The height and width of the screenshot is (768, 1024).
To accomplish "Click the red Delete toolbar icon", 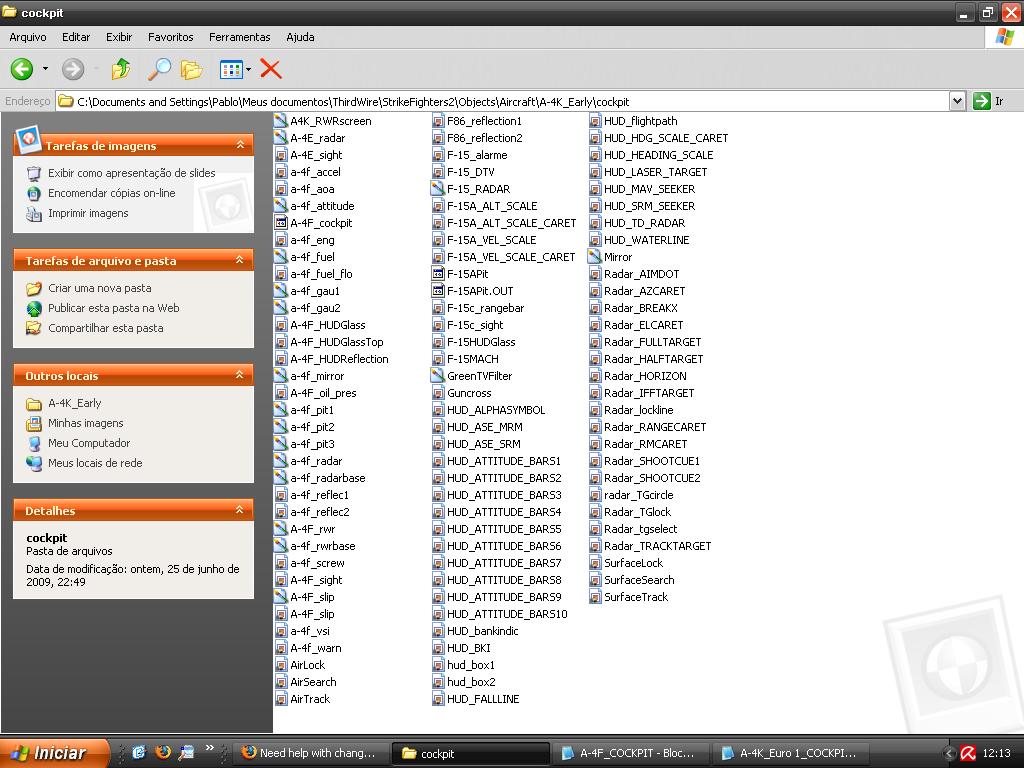I will 270,69.
